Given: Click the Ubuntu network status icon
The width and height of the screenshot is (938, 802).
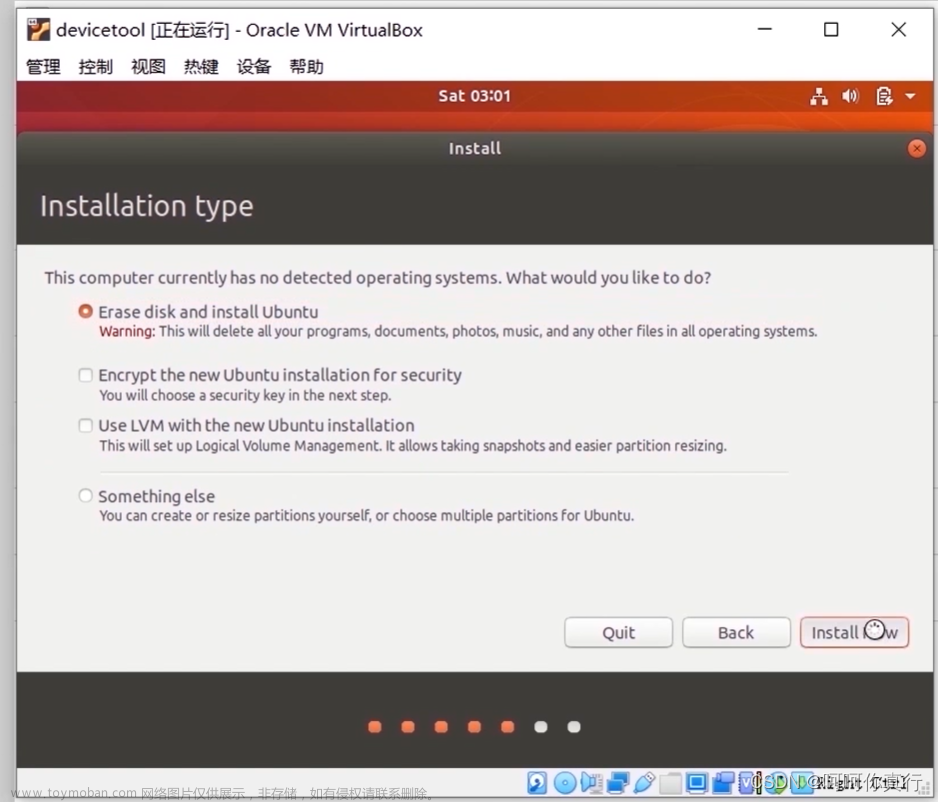Looking at the screenshot, I should tap(819, 96).
